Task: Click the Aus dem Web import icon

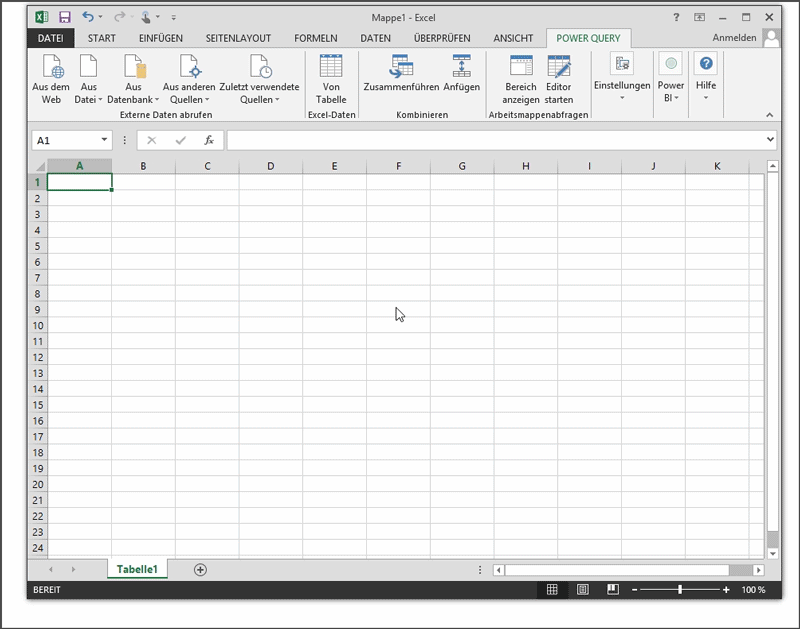Action: tap(51, 68)
